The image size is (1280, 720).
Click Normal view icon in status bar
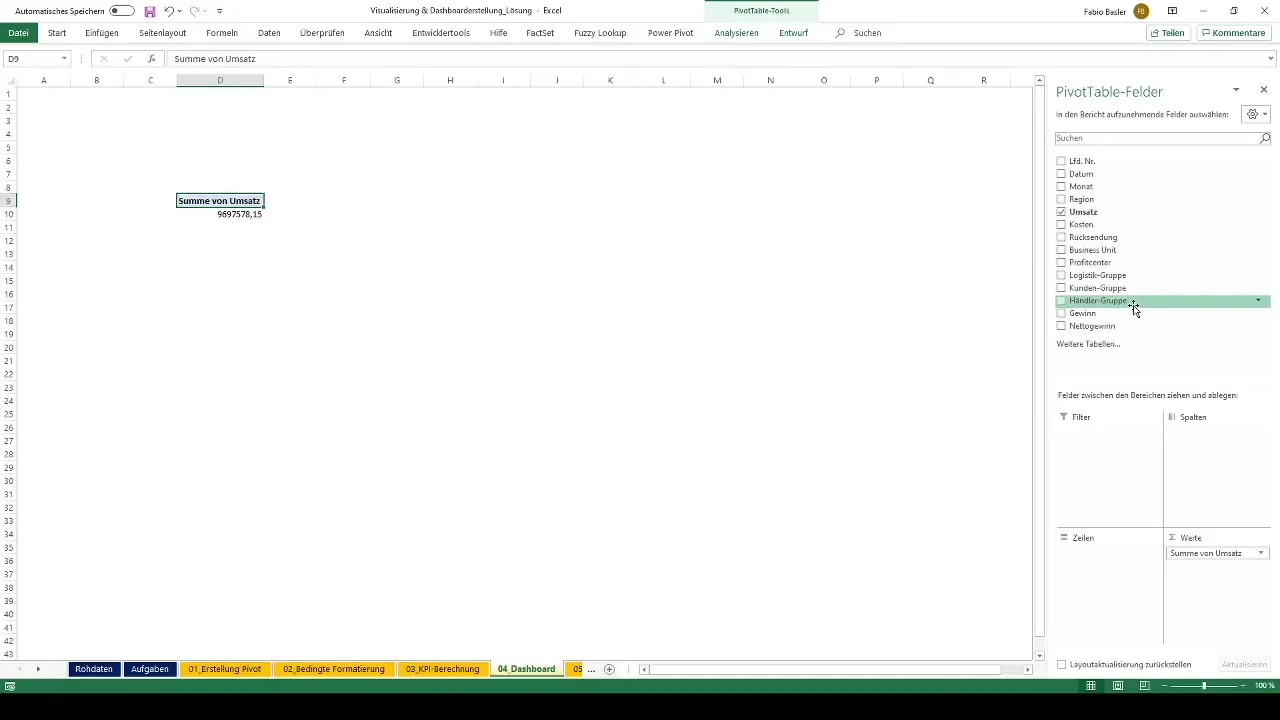(1091, 686)
